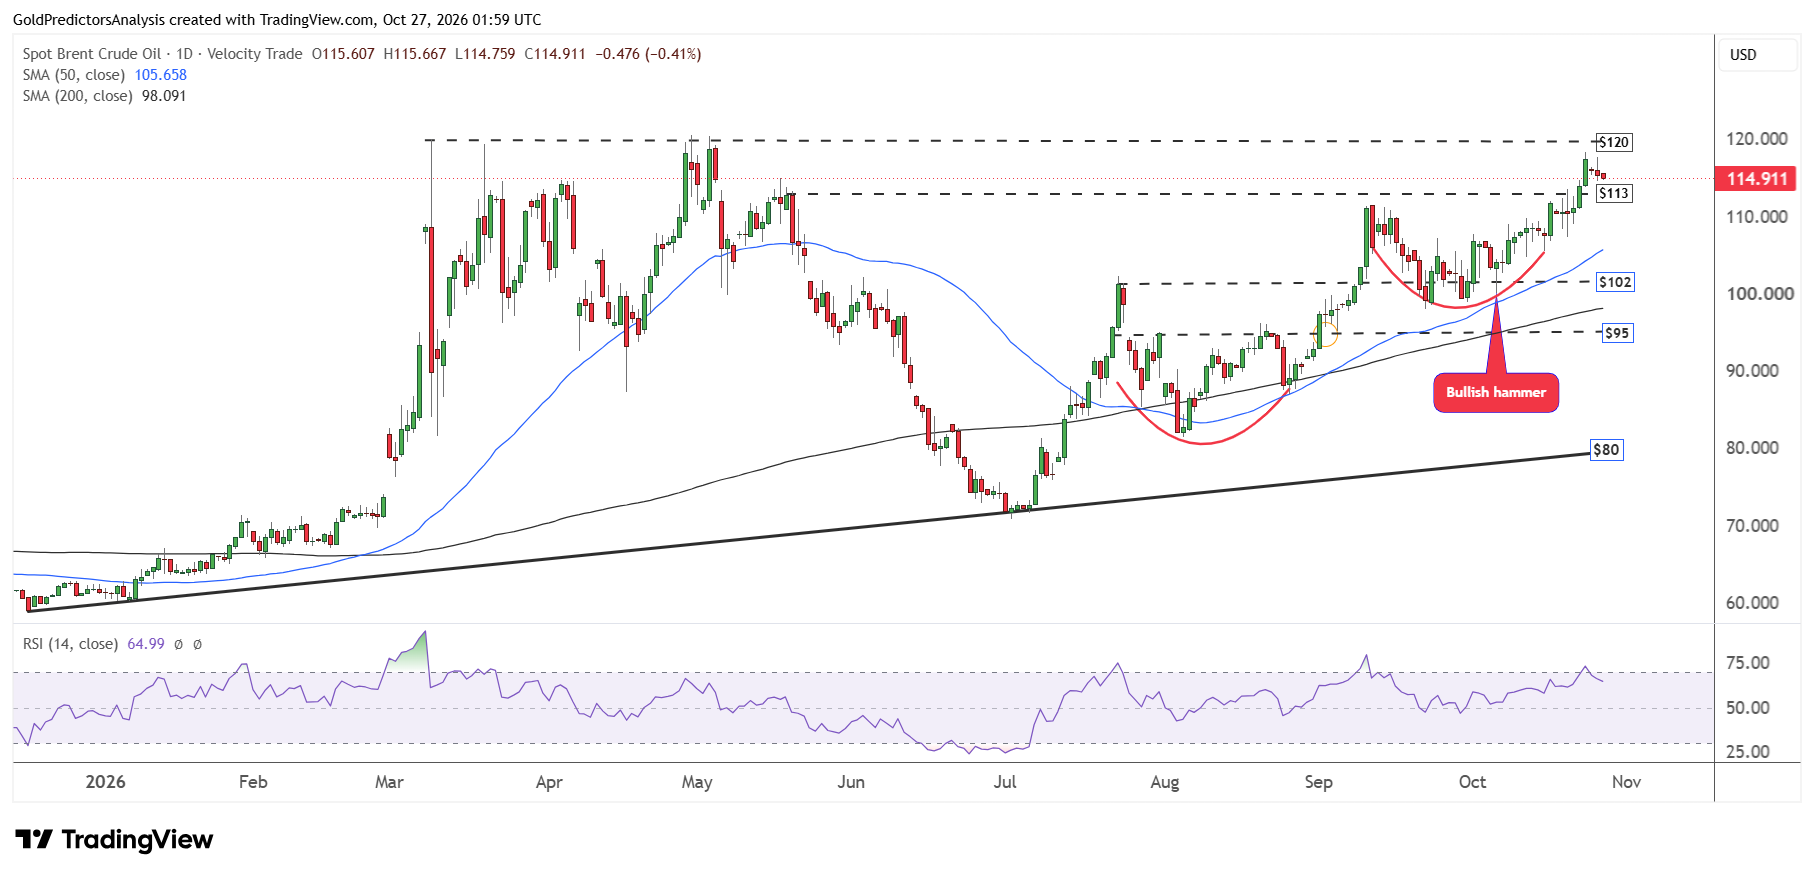Click the GoldPredictorsAnalysis attribution header text
The height and width of the screenshot is (877, 1814).
coord(277,20)
